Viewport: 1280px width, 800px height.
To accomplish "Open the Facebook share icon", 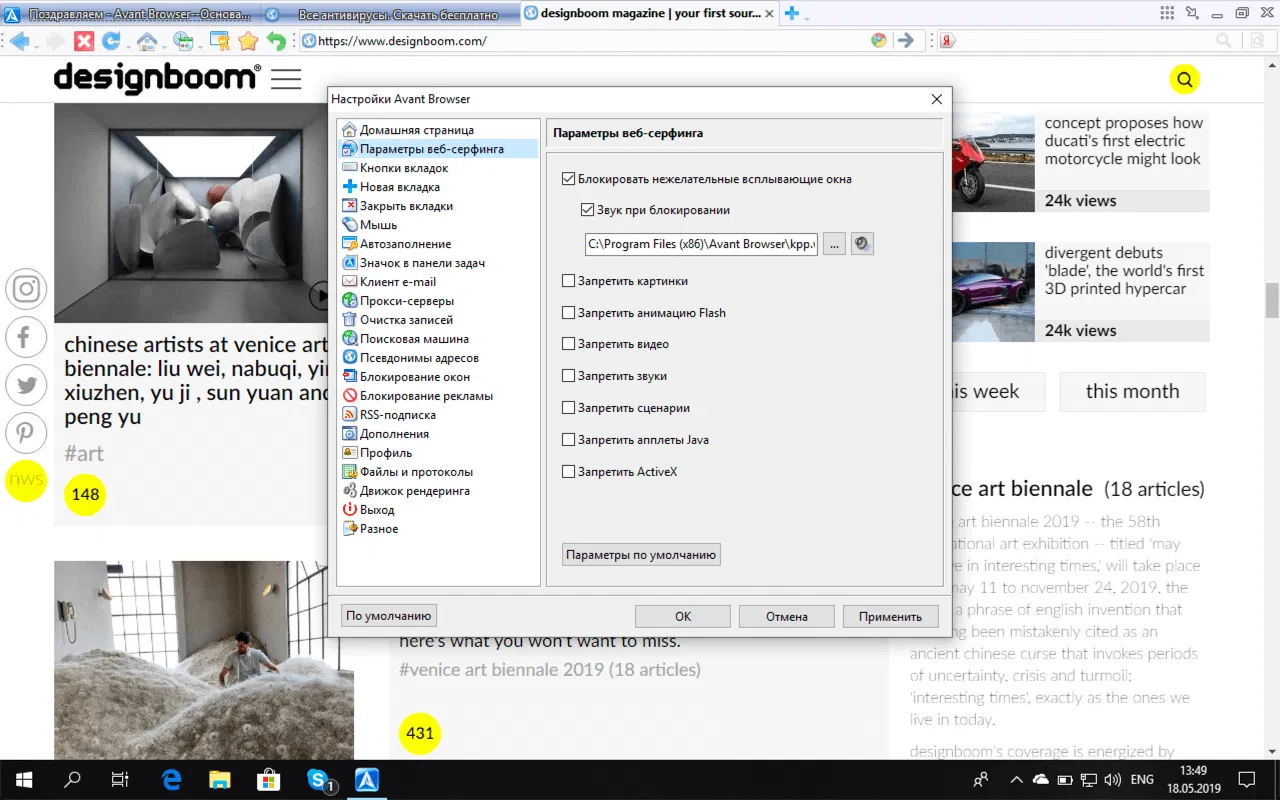I will pyautogui.click(x=26, y=337).
